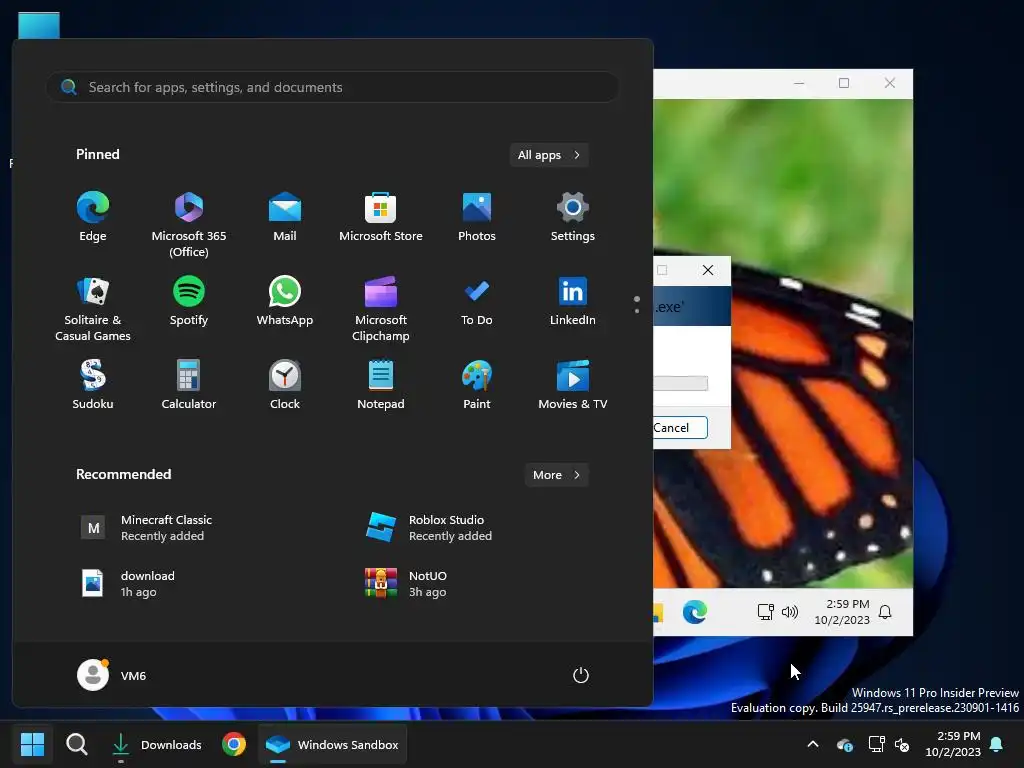This screenshot has height=768, width=1024.
Task: Open the VM6 user account menu
Action: click(x=112, y=675)
